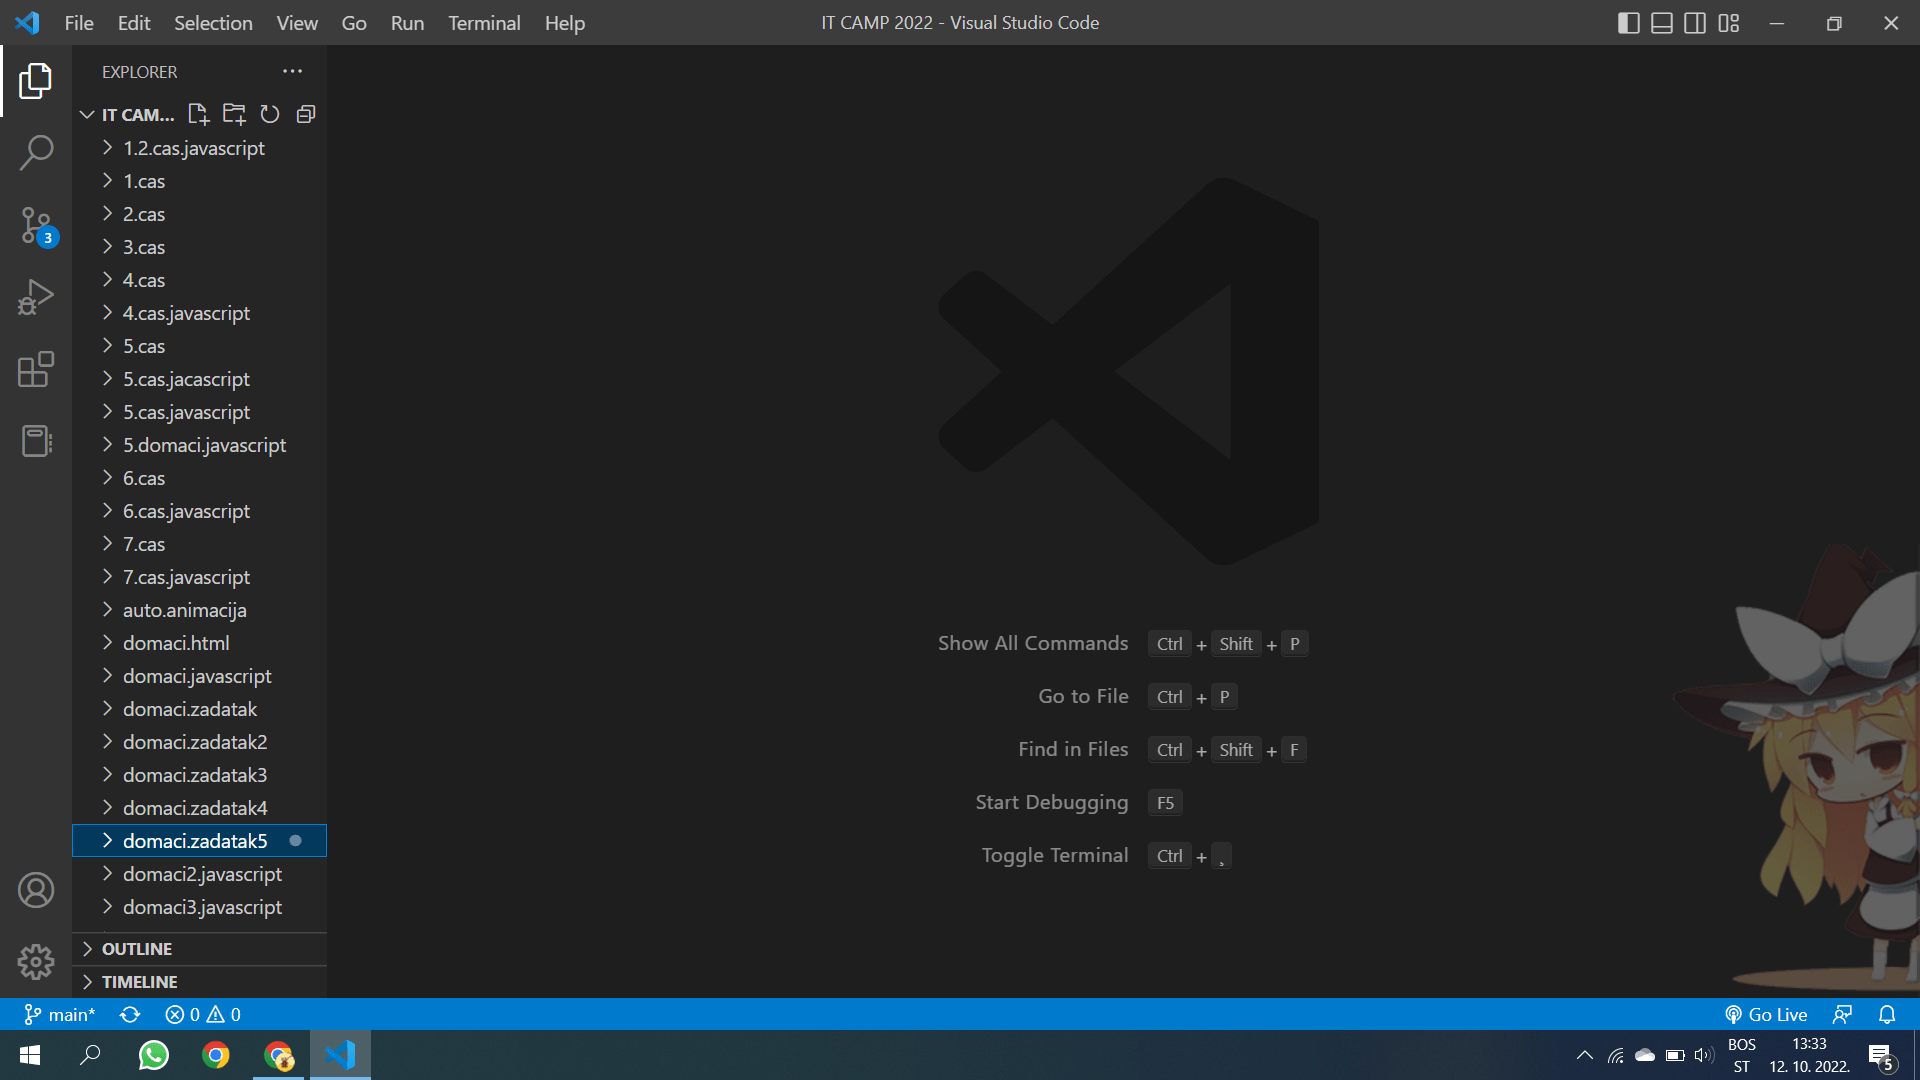Open the Extensions view
This screenshot has width=1920, height=1080.
pyautogui.click(x=36, y=369)
